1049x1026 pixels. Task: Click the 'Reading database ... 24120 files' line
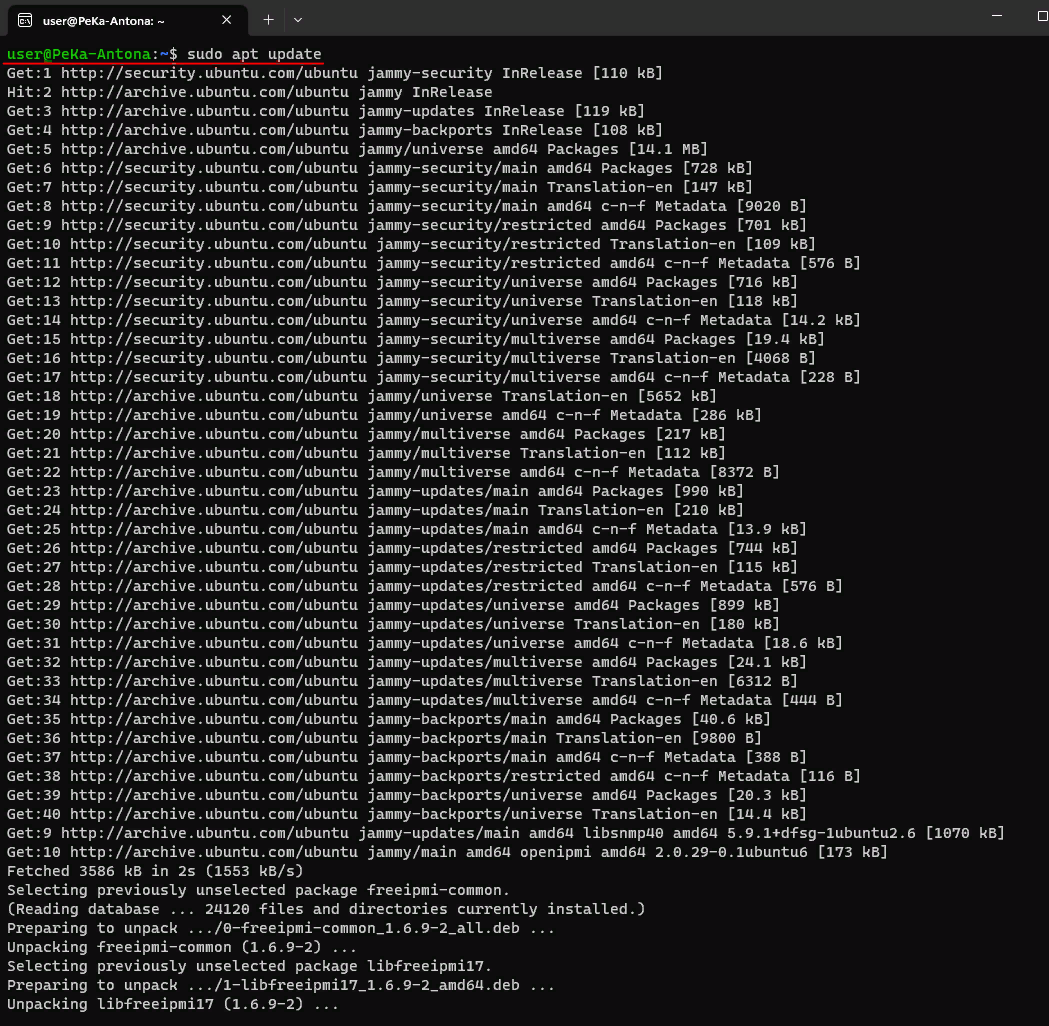pyautogui.click(x=326, y=909)
